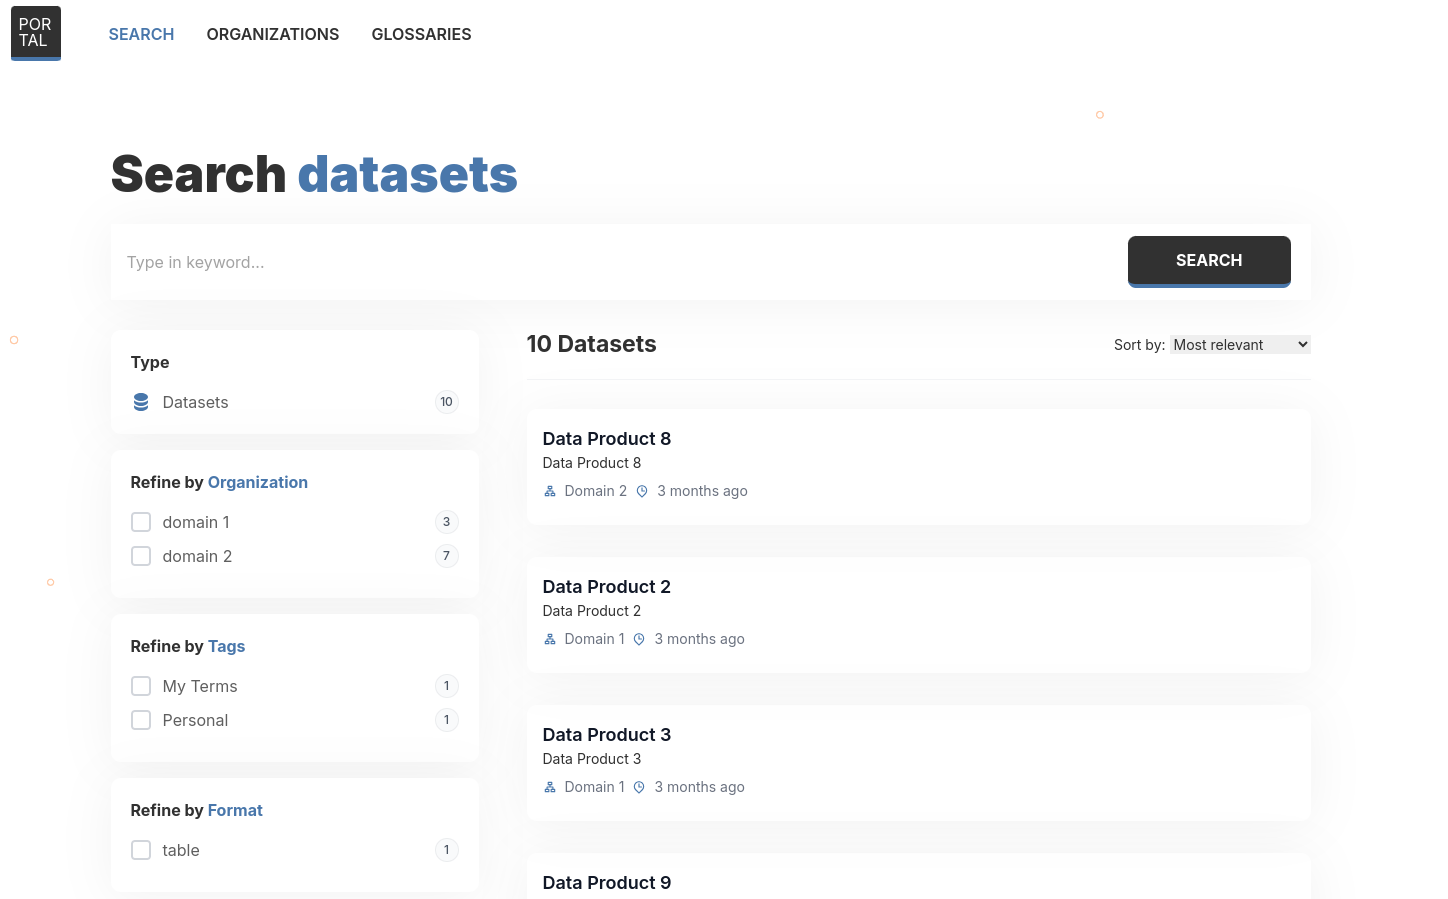The image size is (1448, 899).
Task: Check the My Terms tag filter
Action: point(141,686)
